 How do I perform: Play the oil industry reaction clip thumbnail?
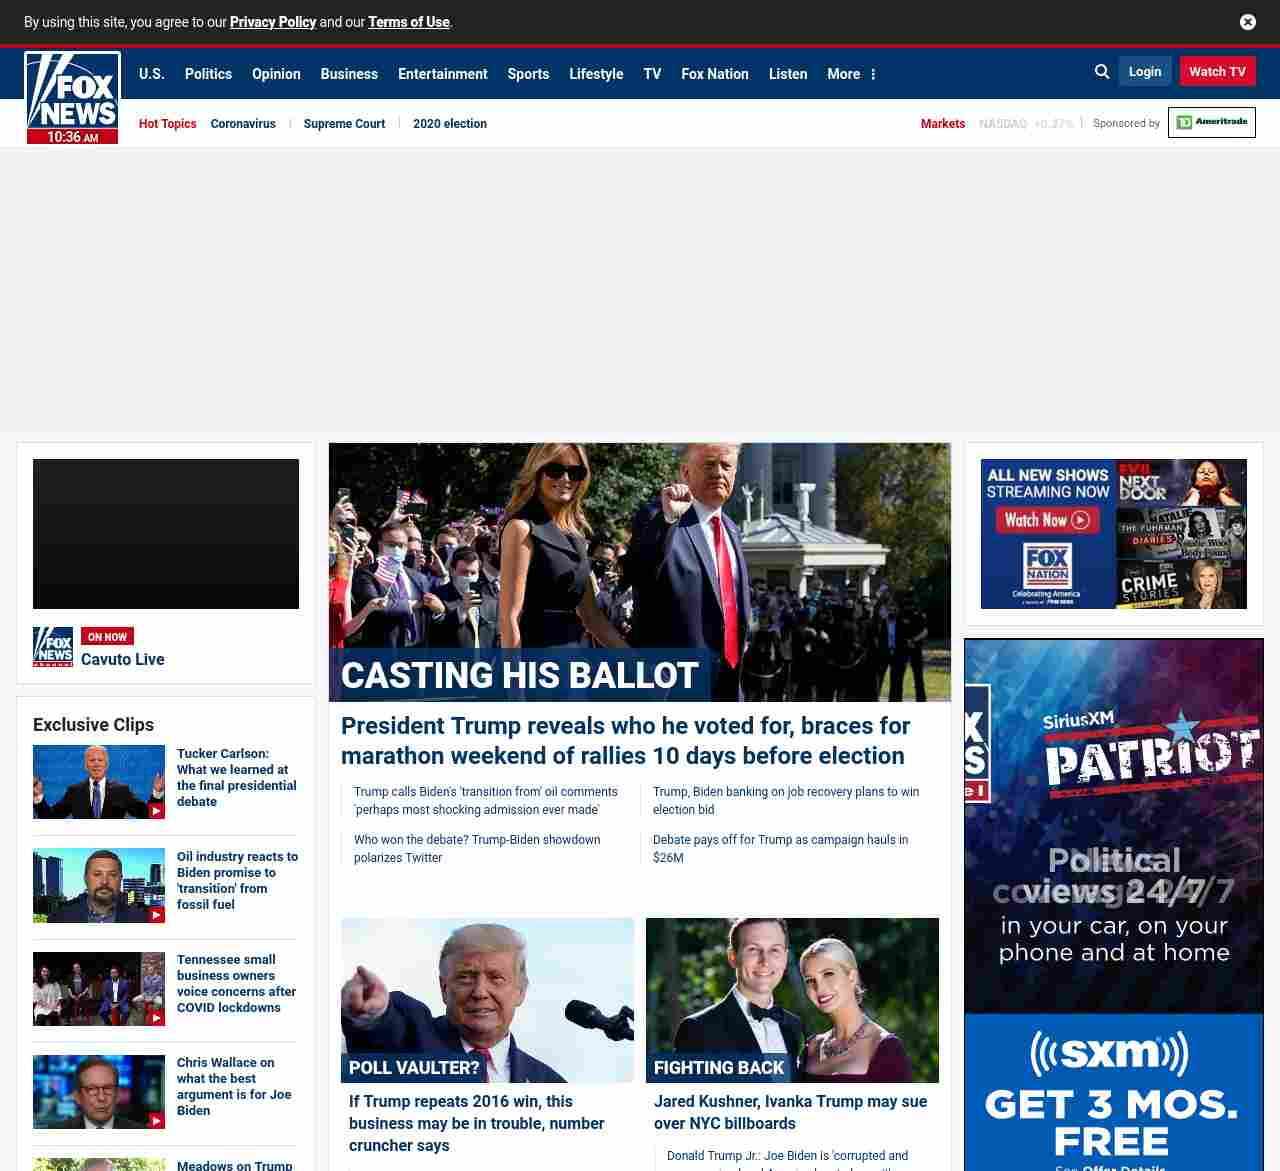[99, 885]
